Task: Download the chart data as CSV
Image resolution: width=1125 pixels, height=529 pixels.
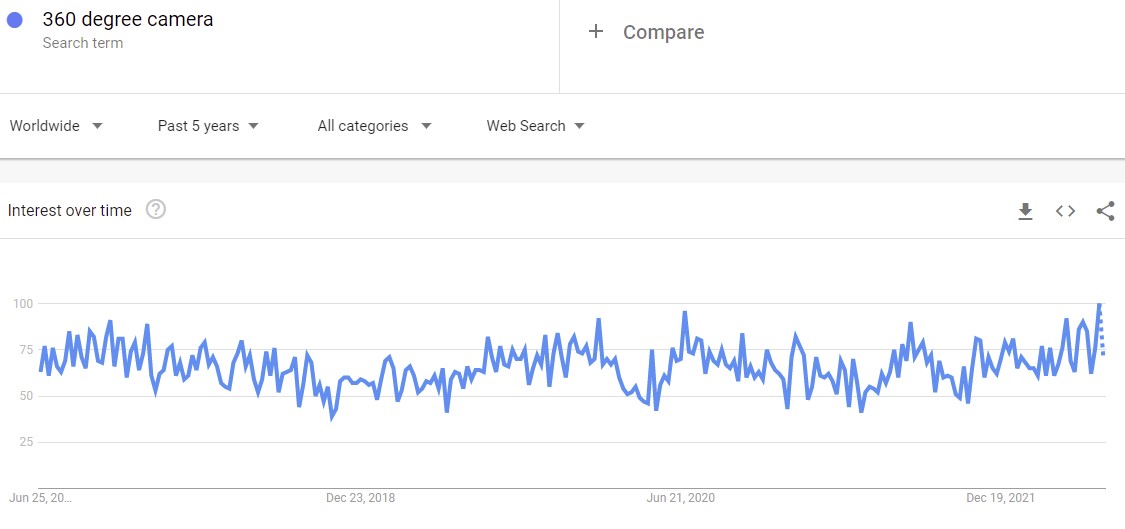Action: (1025, 211)
